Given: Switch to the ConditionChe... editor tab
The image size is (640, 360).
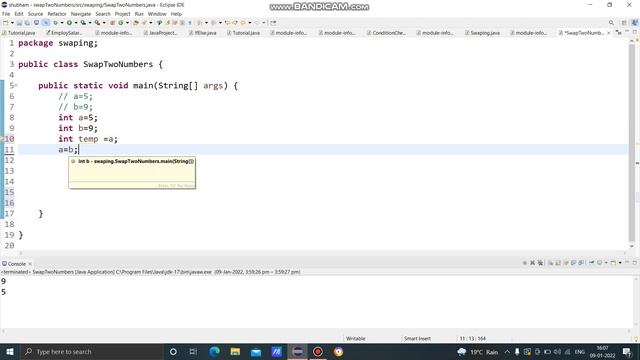Looking at the screenshot, I should click(x=386, y=33).
